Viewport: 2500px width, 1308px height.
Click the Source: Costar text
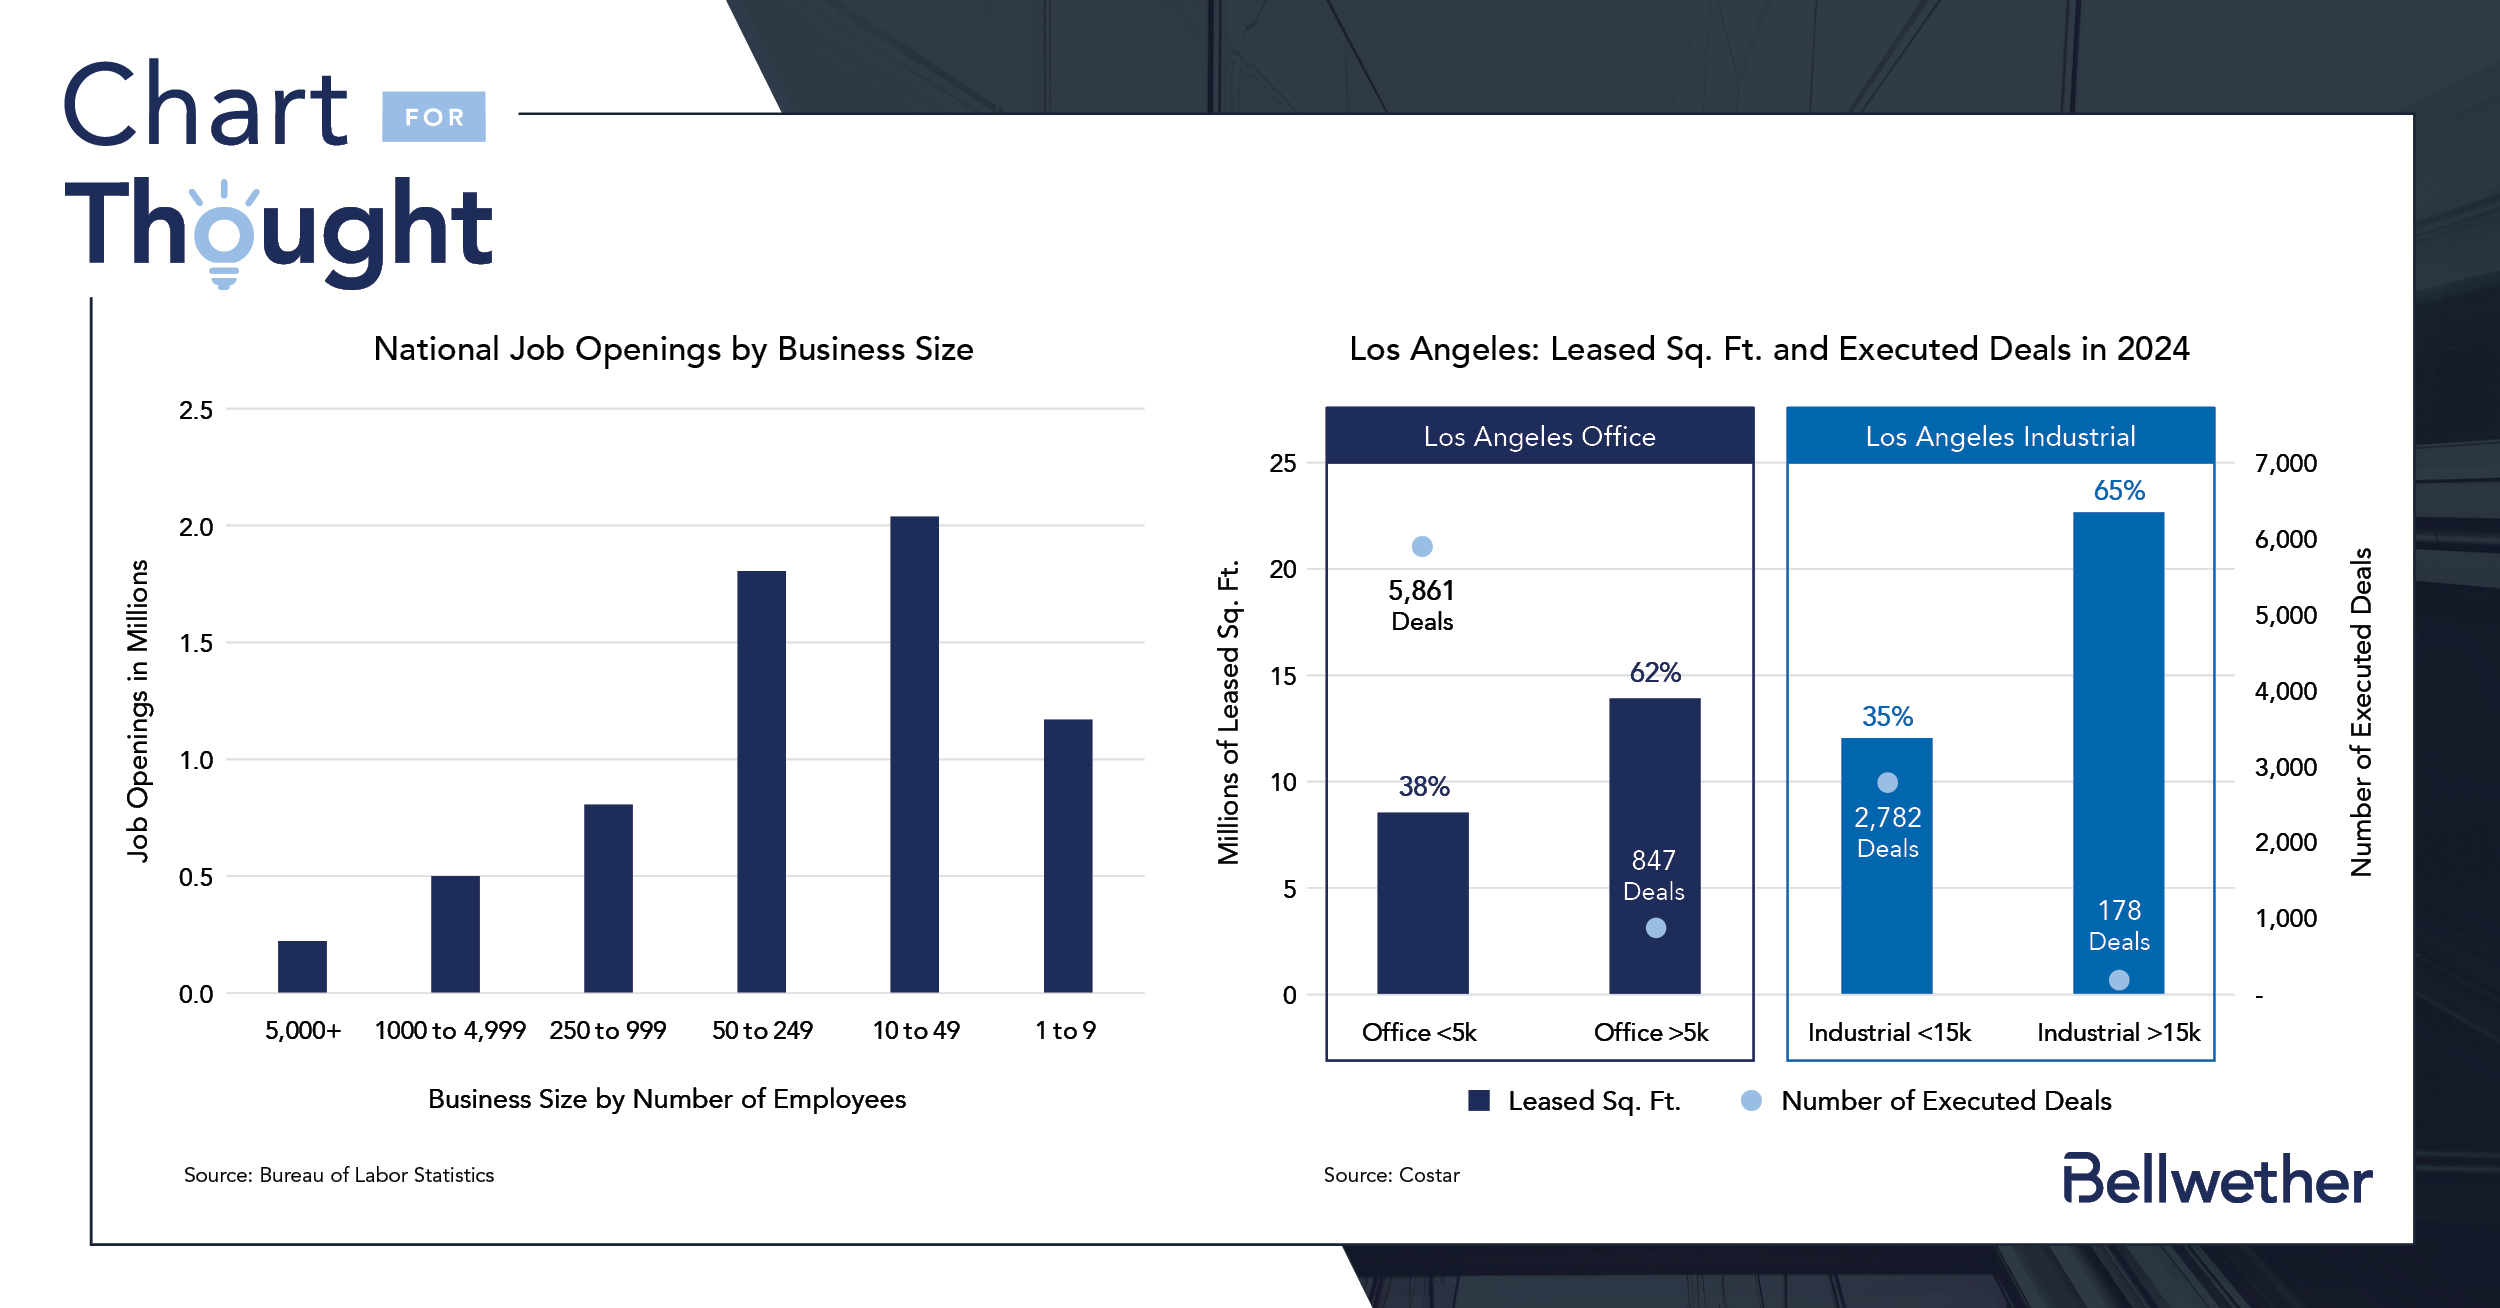click(x=1392, y=1175)
